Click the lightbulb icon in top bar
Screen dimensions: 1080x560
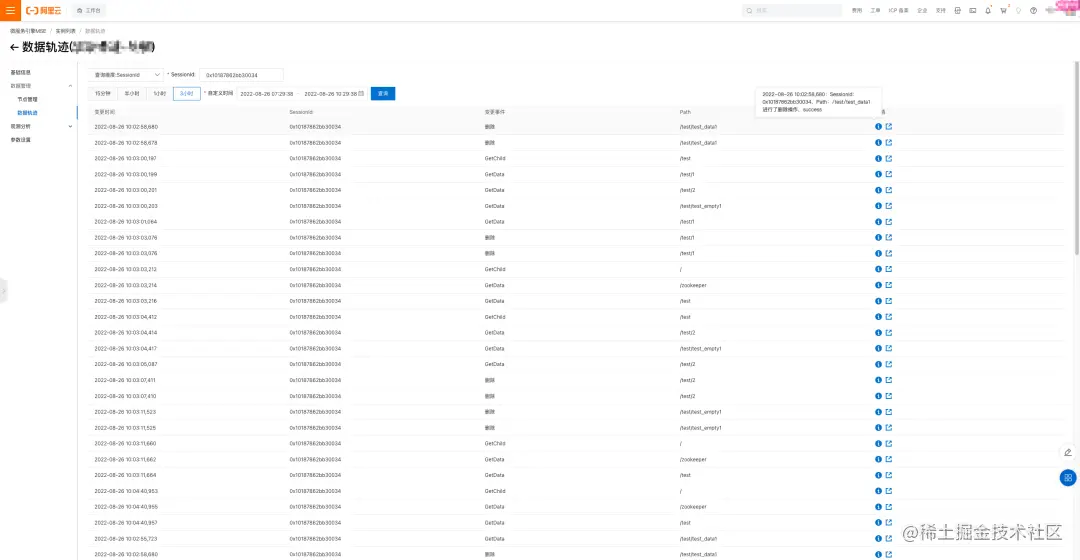(x=1018, y=10)
